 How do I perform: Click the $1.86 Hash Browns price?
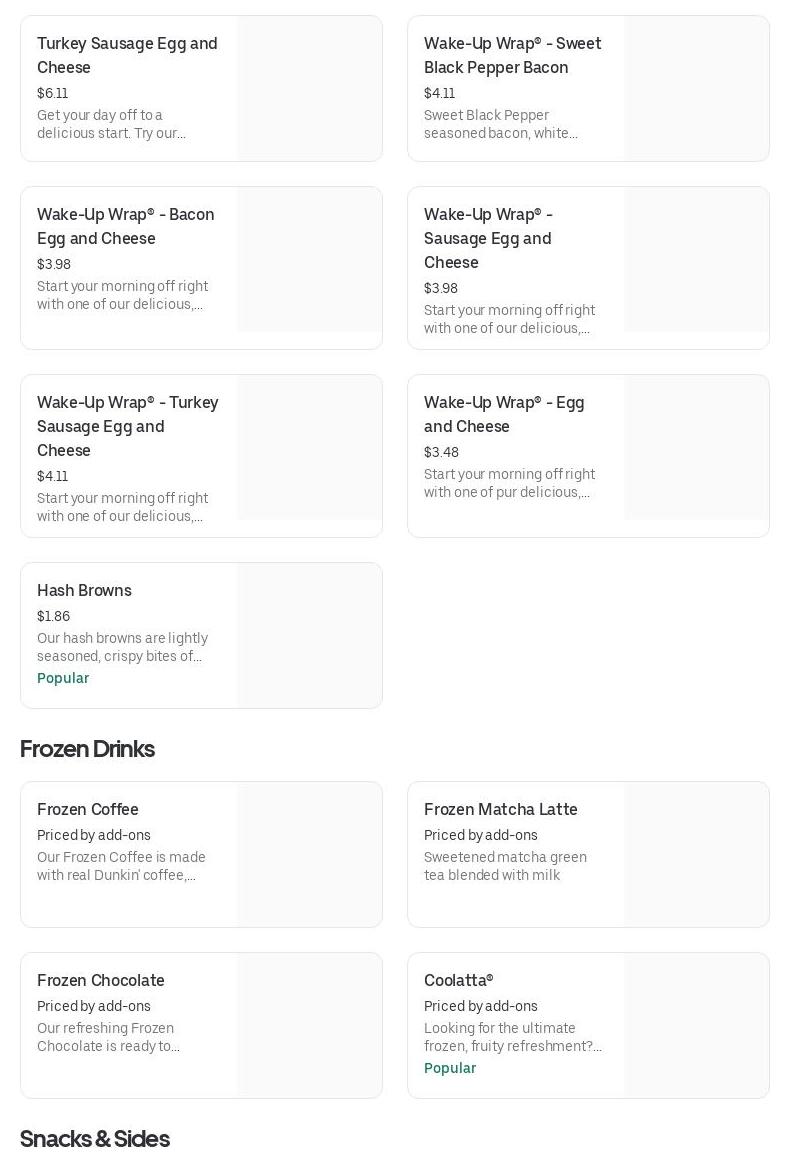54,616
